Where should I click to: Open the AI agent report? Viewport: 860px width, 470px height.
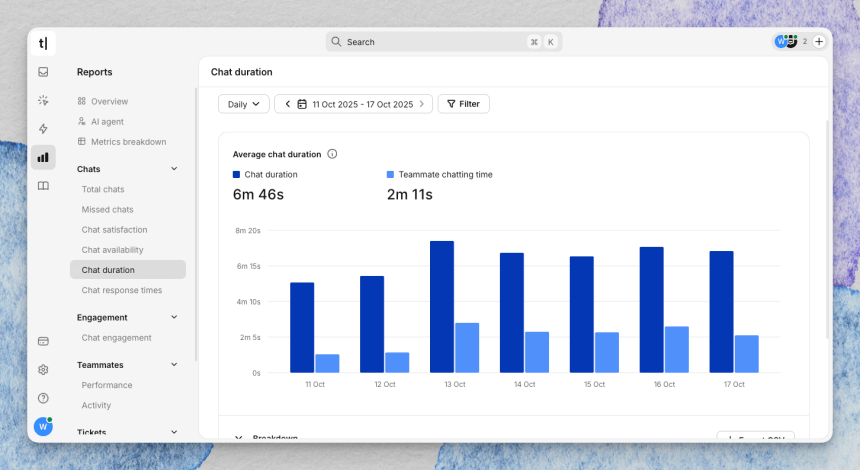coord(107,121)
